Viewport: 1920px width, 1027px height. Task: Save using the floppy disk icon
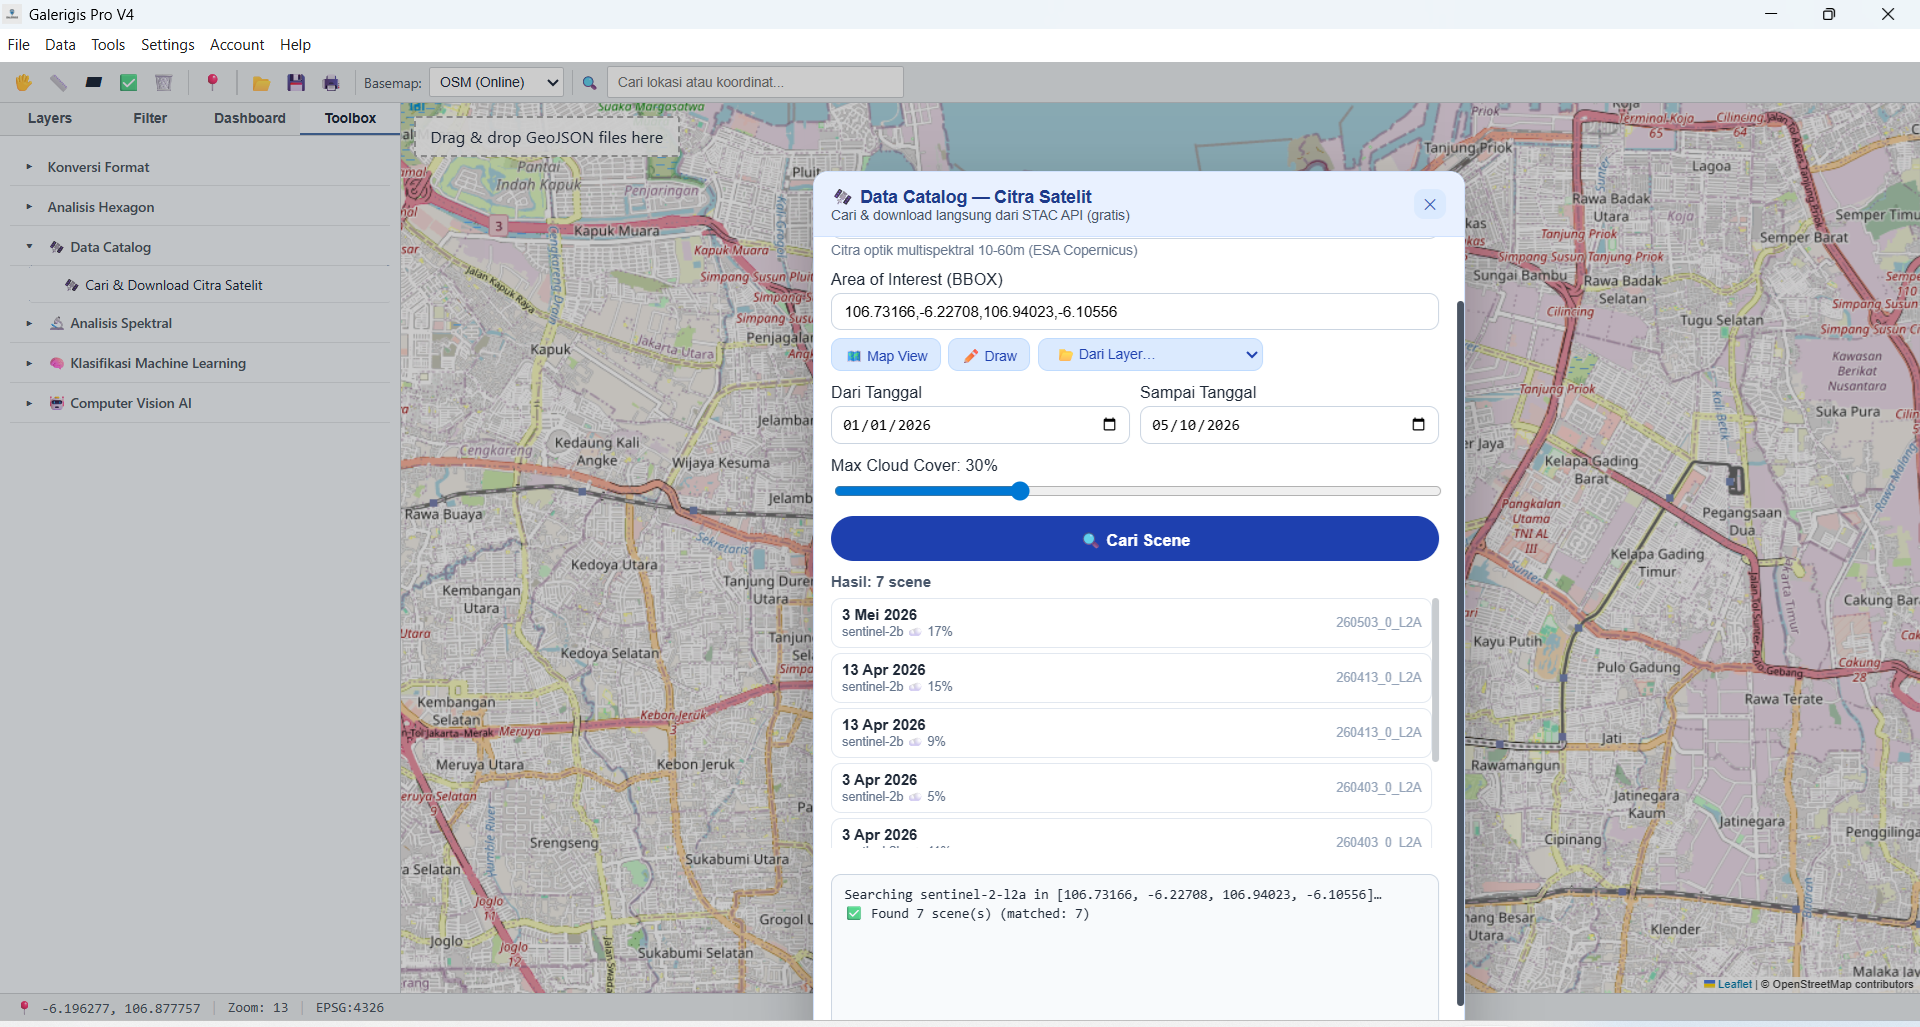click(296, 83)
